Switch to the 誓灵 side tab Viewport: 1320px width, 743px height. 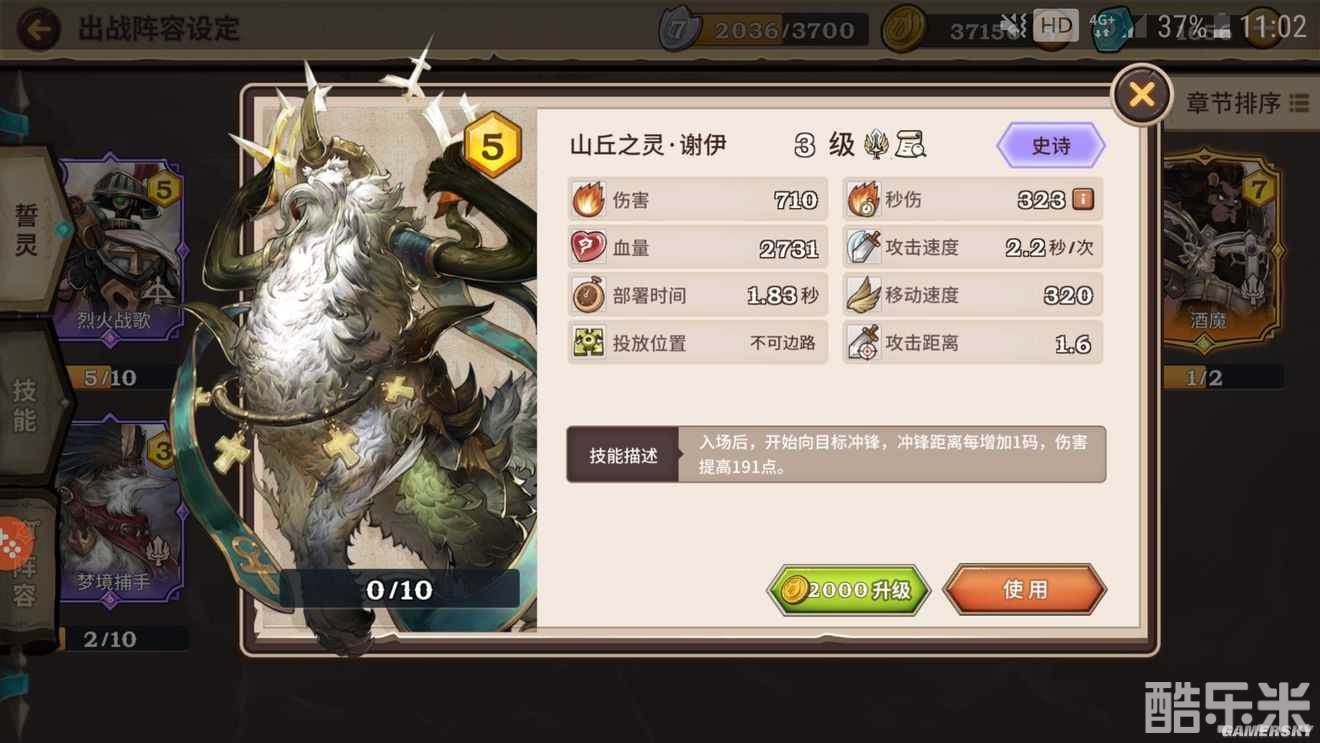point(27,229)
